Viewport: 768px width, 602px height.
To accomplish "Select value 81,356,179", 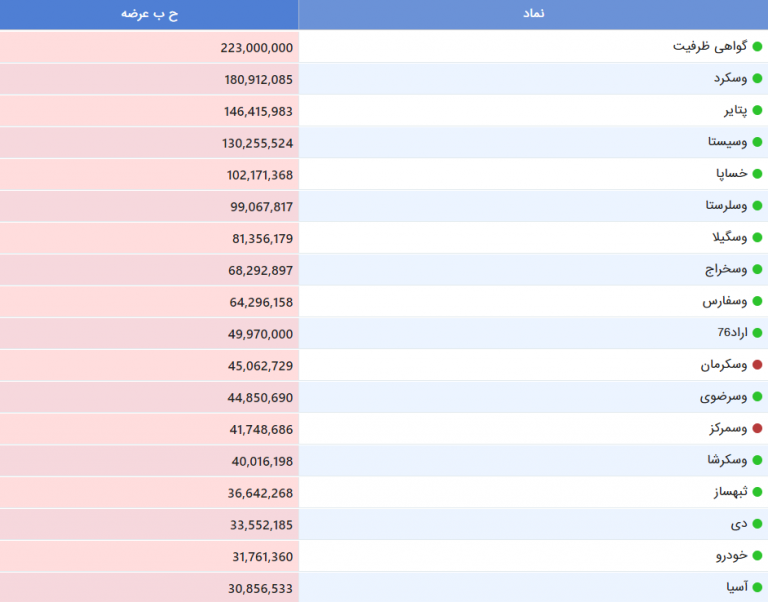I will pos(263,239).
